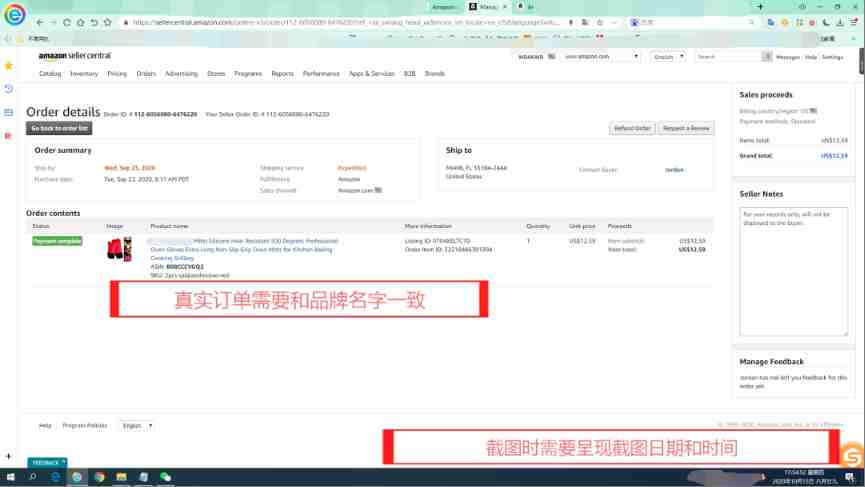This screenshot has width=865, height=487.
Task: Click the Request a Review button
Action: point(686,128)
